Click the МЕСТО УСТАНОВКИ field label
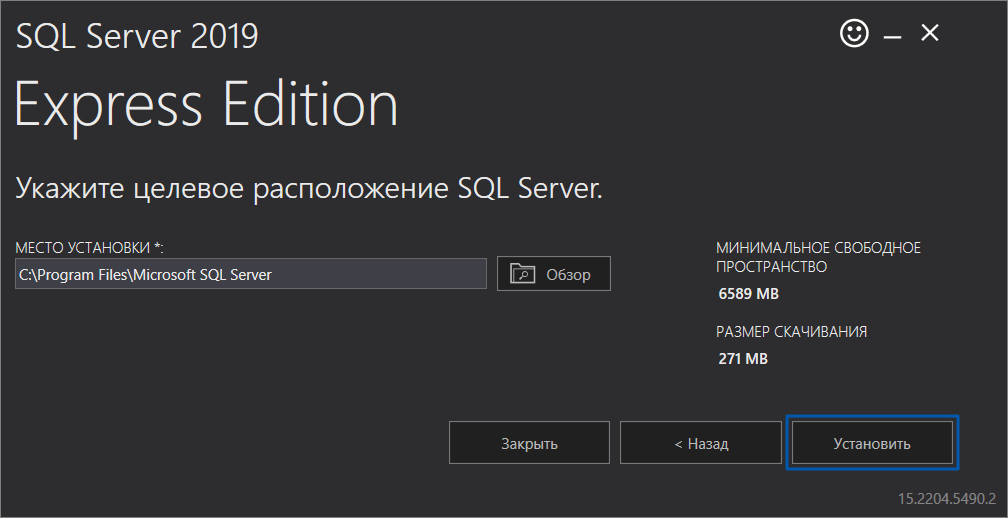Viewport: 1008px width, 518px height. [x=89, y=247]
